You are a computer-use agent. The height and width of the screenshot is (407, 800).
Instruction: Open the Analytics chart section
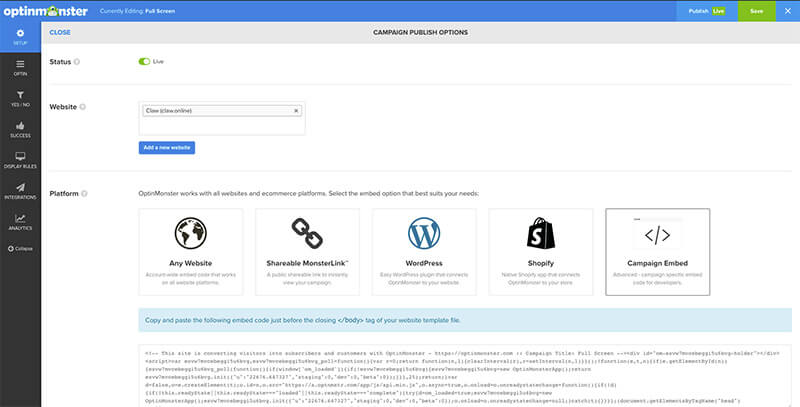[x=20, y=222]
